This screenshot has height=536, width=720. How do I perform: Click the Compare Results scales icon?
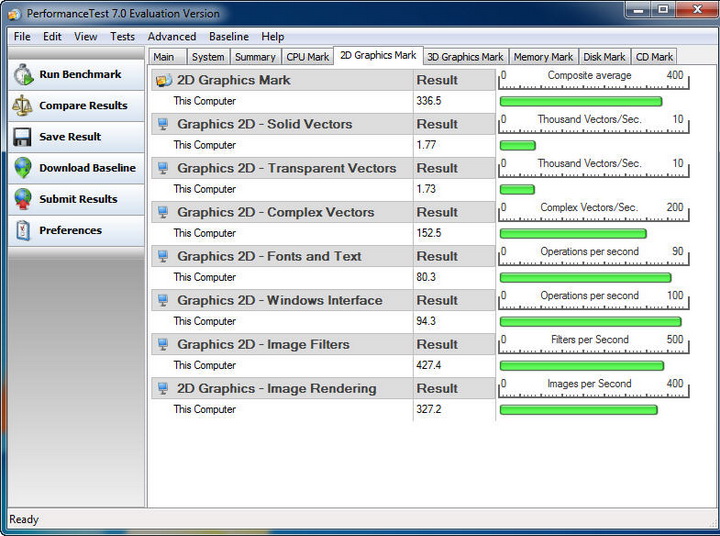point(22,106)
